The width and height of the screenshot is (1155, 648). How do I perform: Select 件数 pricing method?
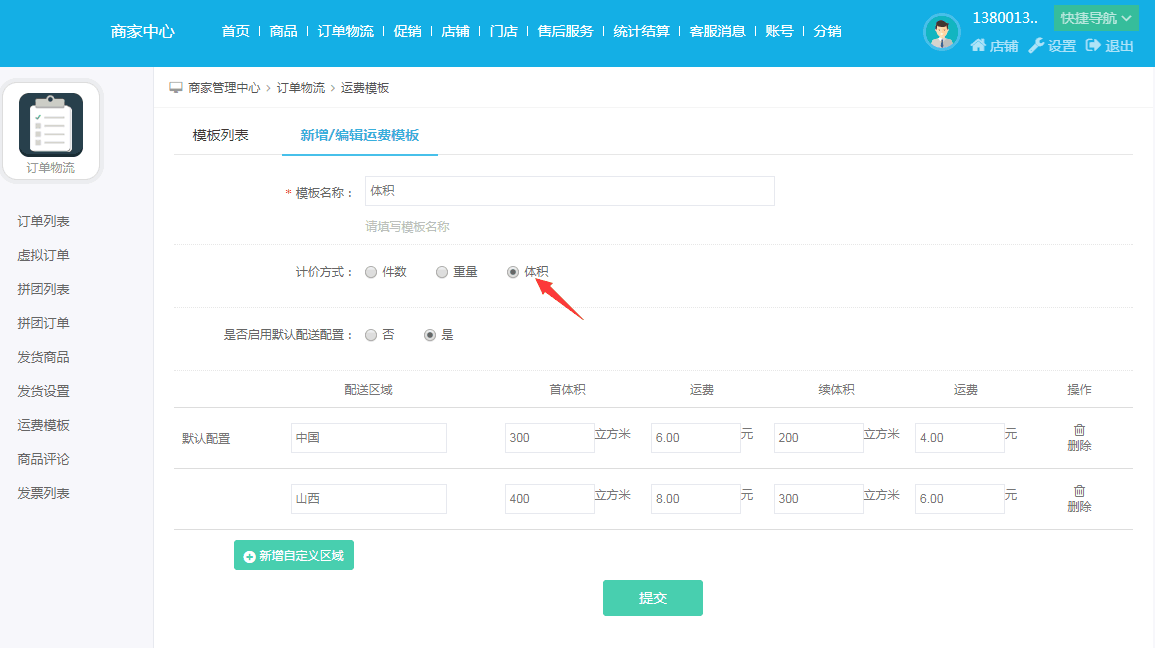[x=371, y=272]
